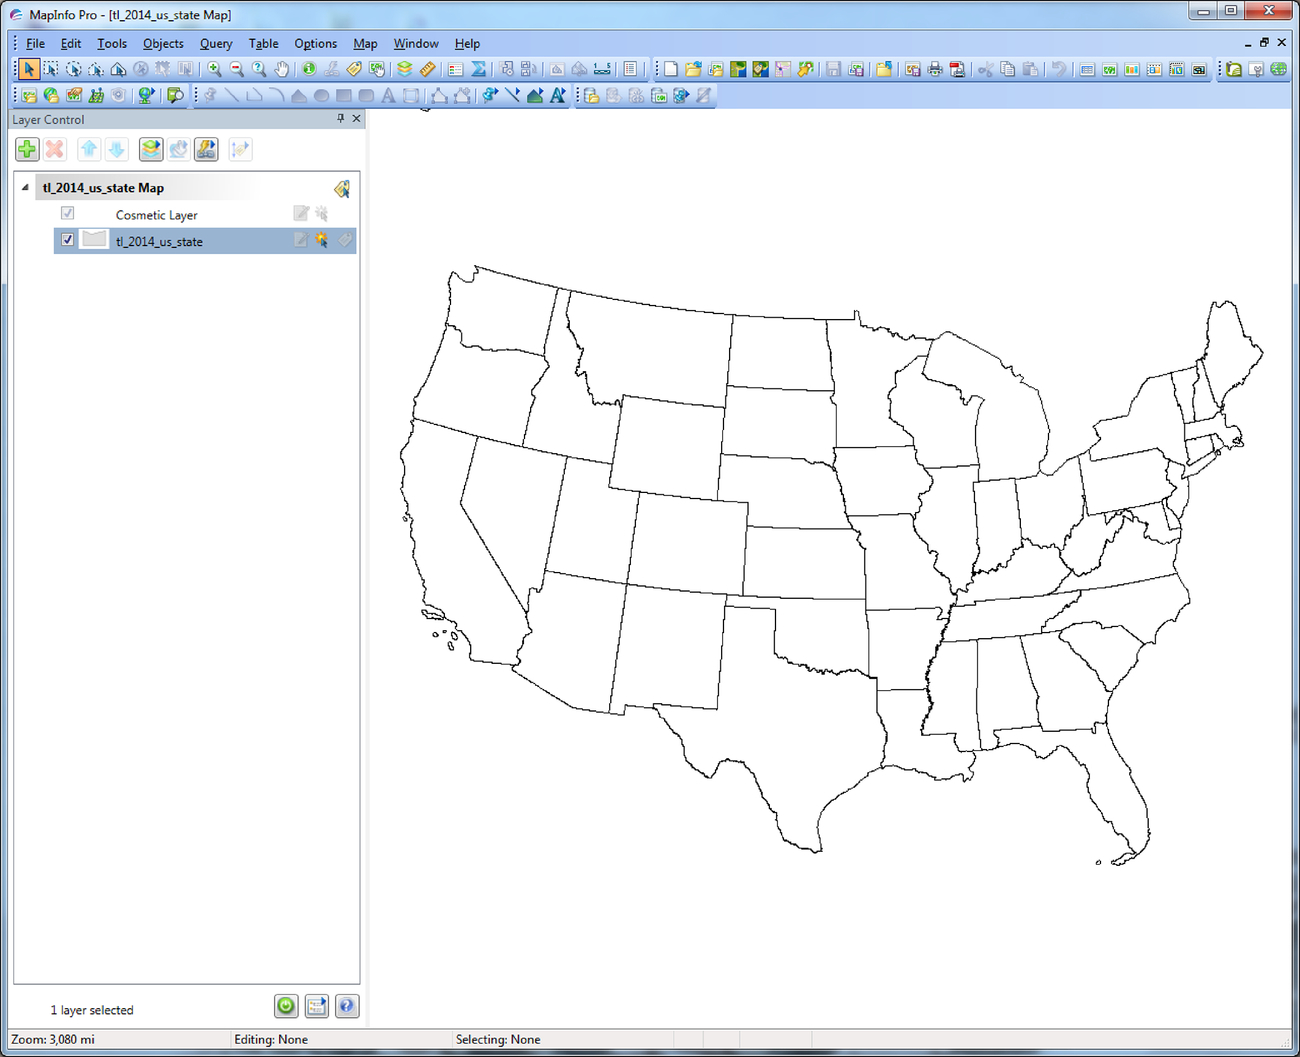The image size is (1300, 1057).
Task: Click the Sigma Statistics icon
Action: pyautogui.click(x=478, y=69)
